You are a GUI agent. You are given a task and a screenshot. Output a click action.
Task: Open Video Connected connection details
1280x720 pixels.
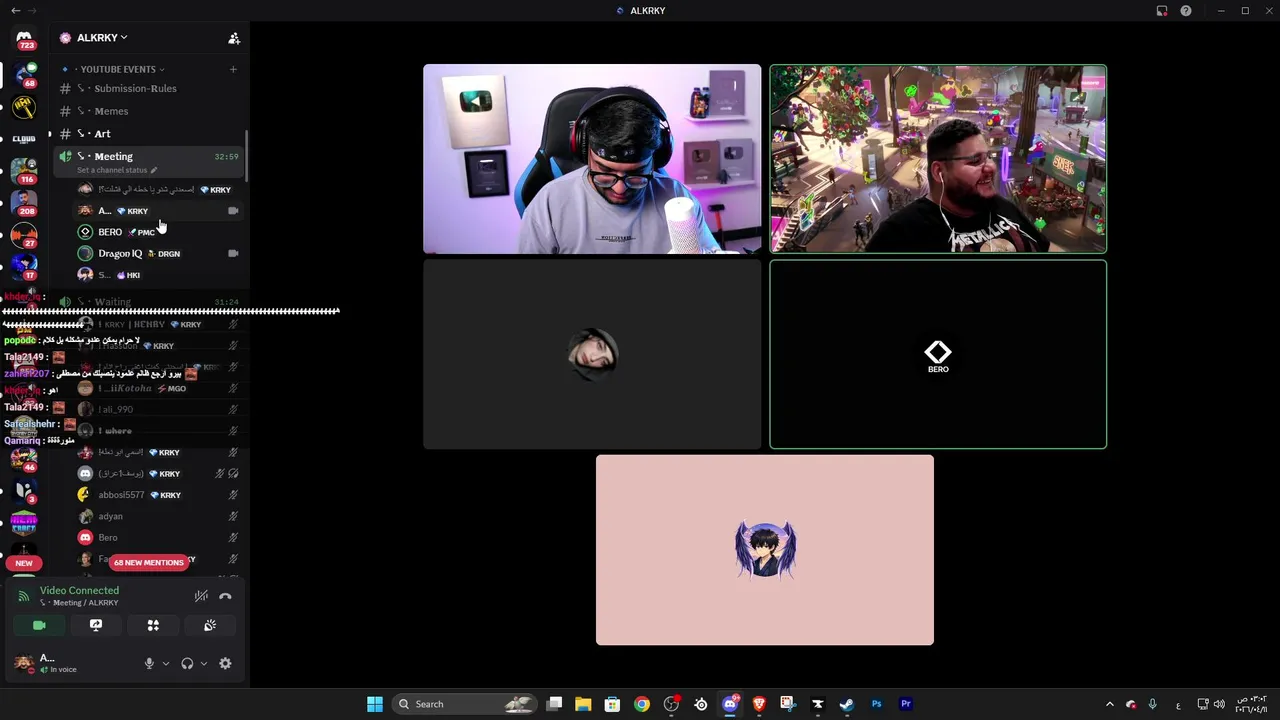pos(79,590)
